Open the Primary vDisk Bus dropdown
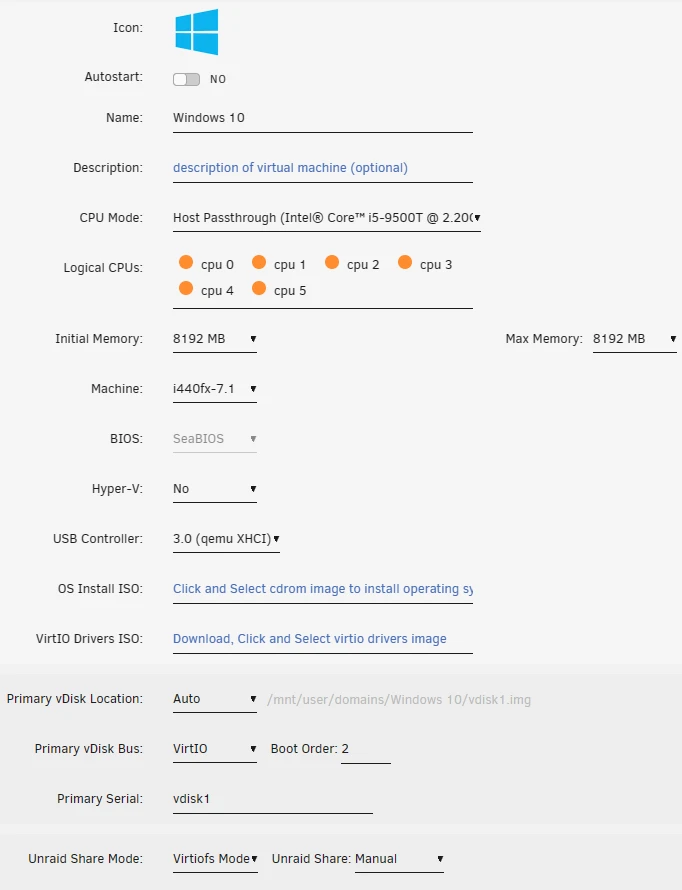682x890 pixels. 214,749
